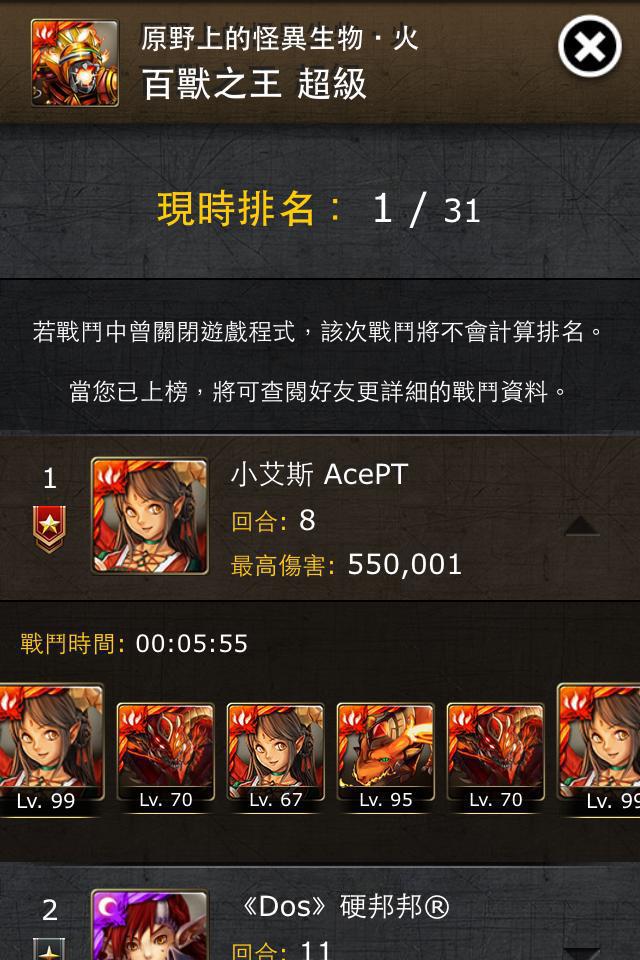Tap the stage boss icon in header
This screenshot has width=640, height=960.
click(75, 63)
